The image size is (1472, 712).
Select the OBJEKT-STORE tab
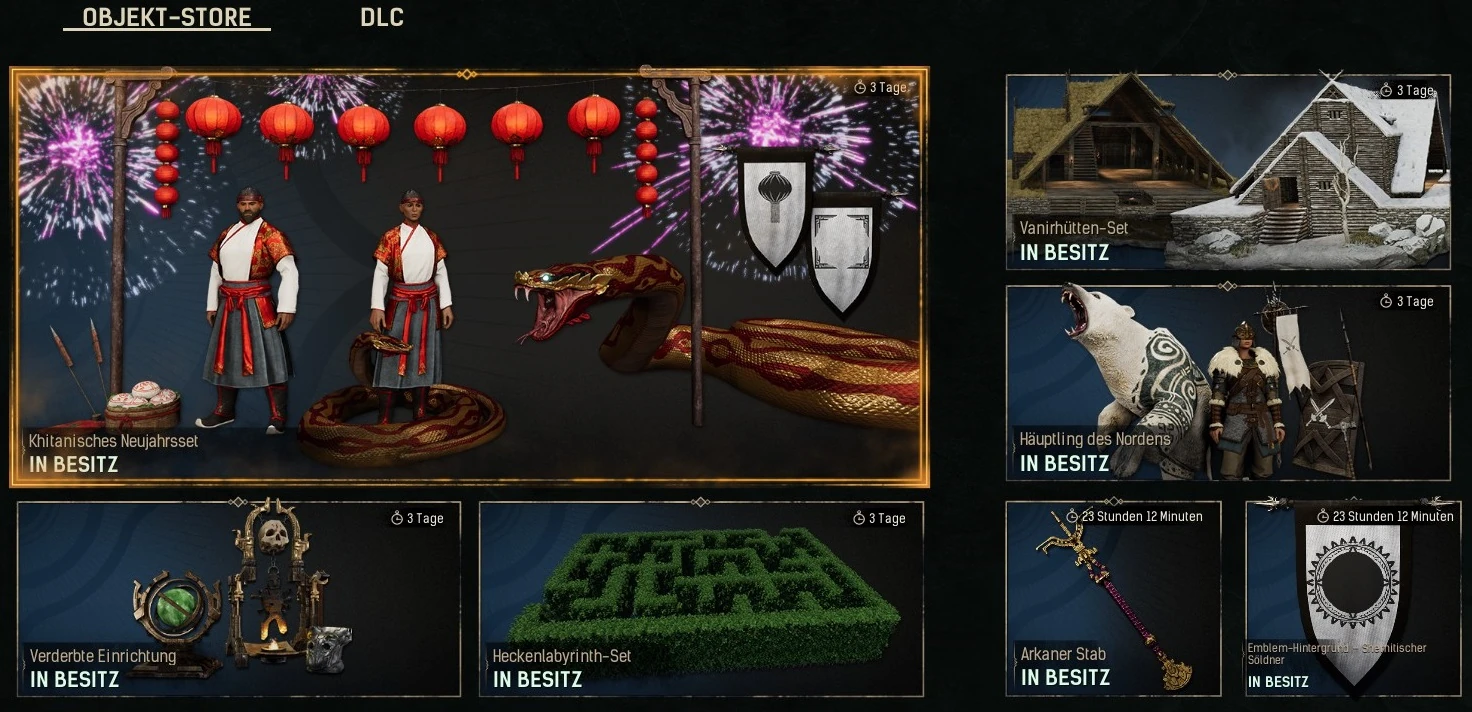tap(167, 17)
